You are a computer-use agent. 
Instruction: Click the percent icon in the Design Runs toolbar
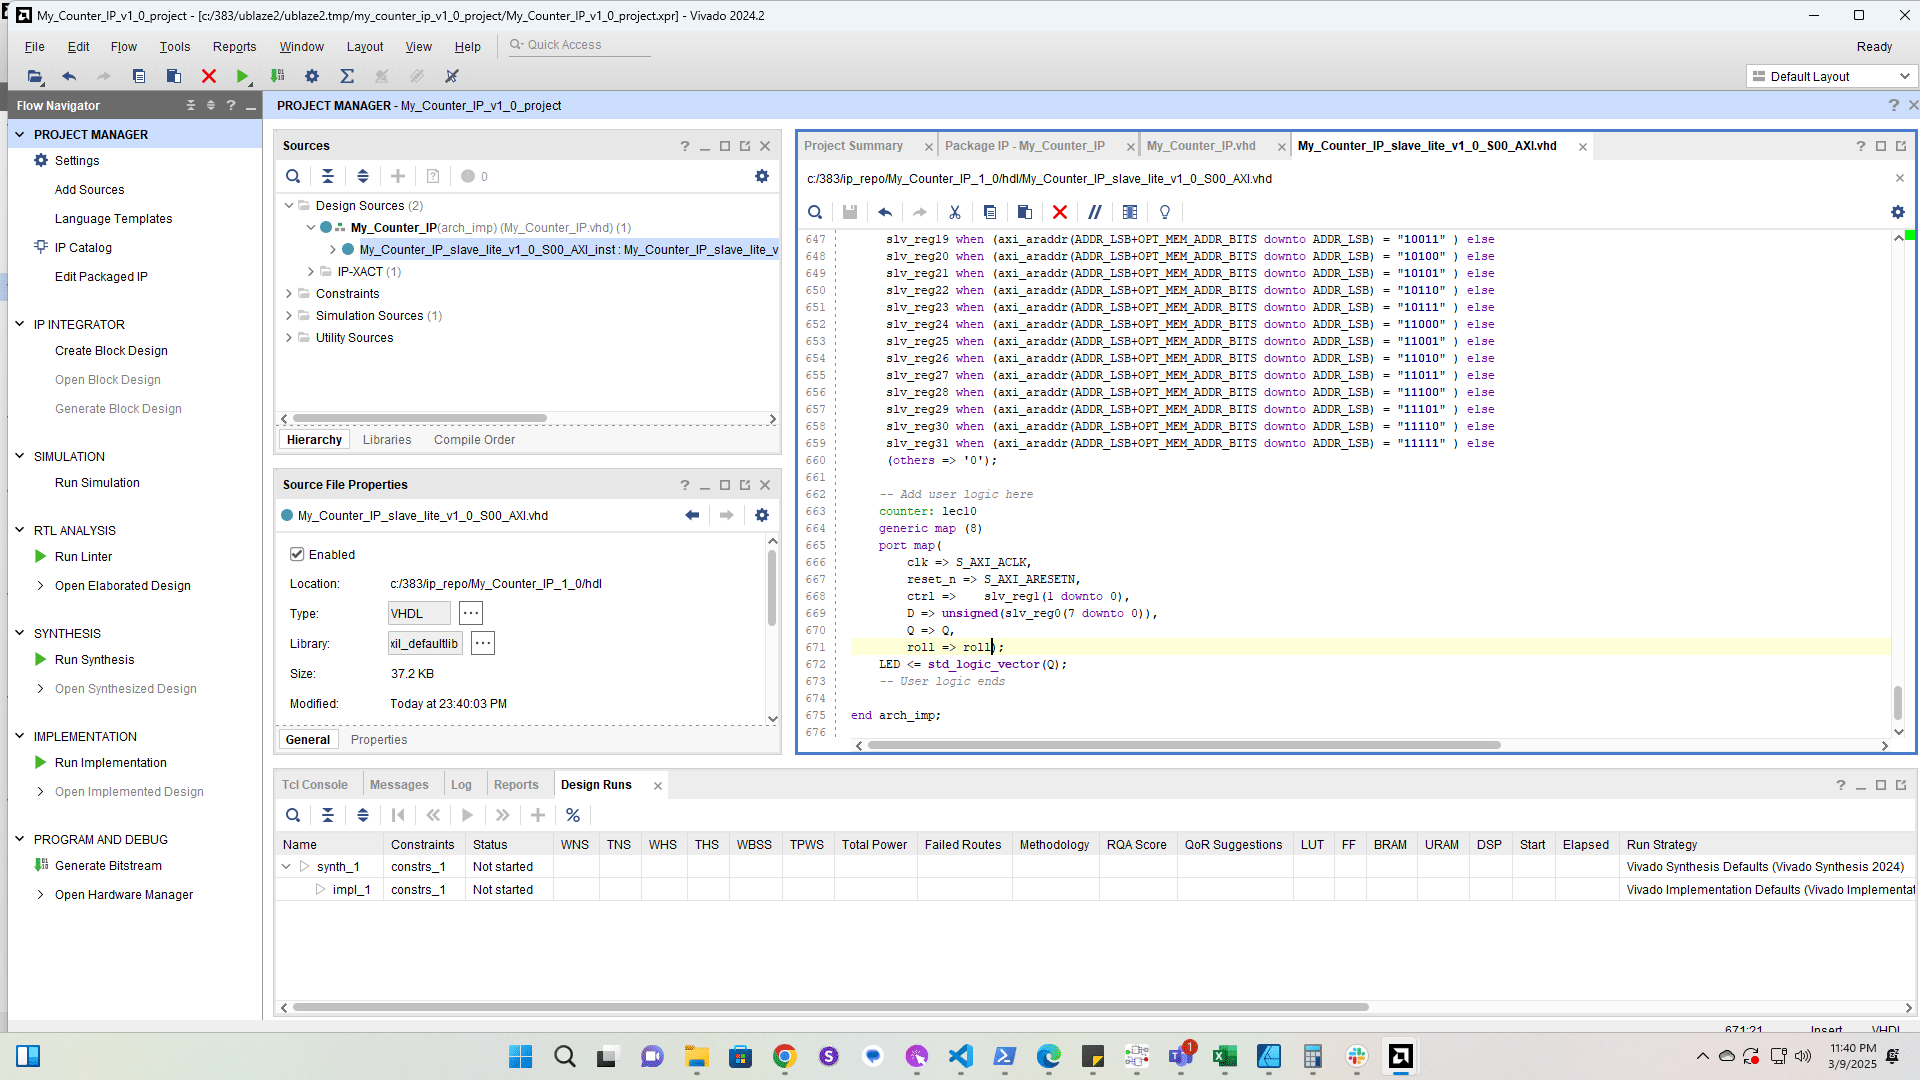click(573, 816)
